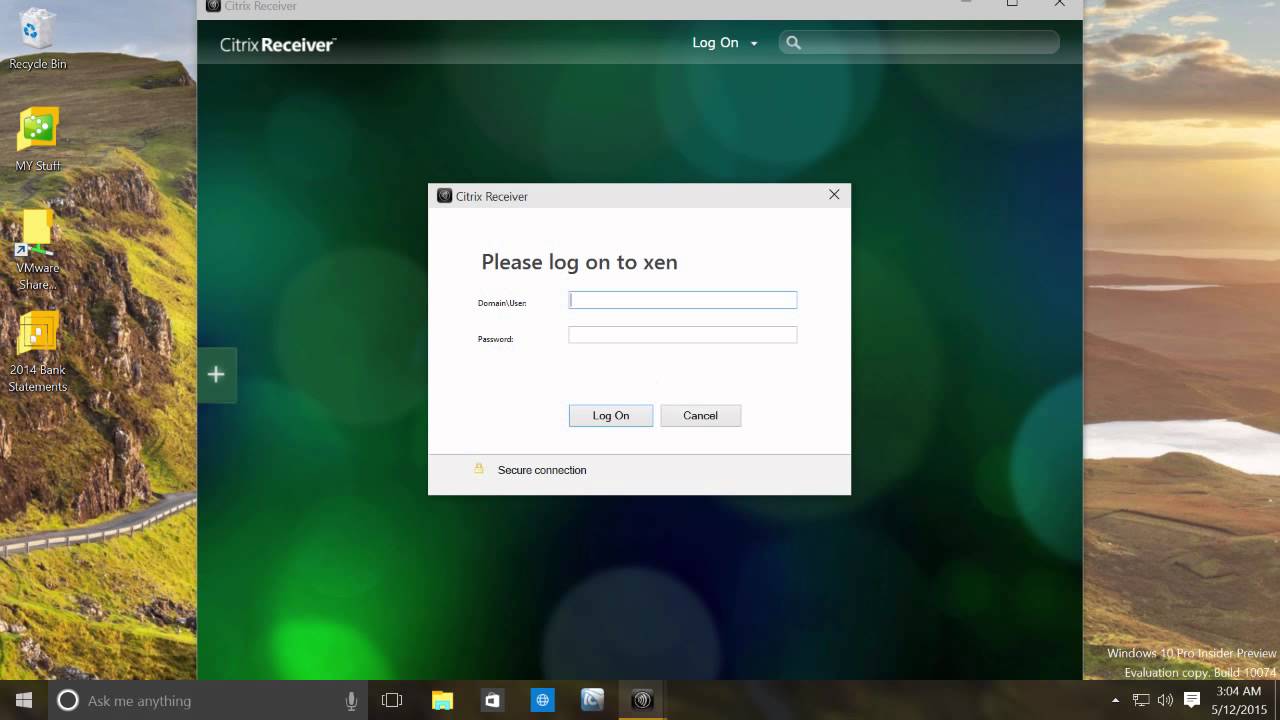Close the Citrix Receiver logon dialog
This screenshot has width=1280, height=720.
click(x=834, y=195)
